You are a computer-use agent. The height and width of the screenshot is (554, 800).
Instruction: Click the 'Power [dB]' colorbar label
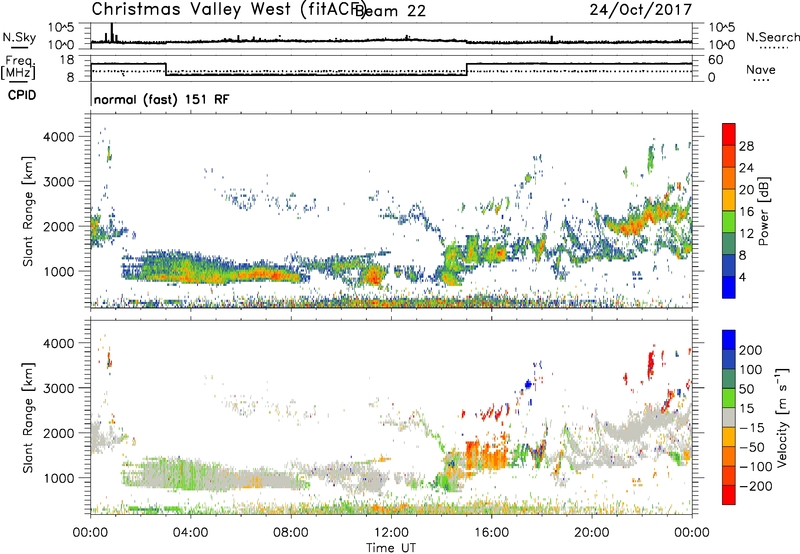(x=763, y=211)
